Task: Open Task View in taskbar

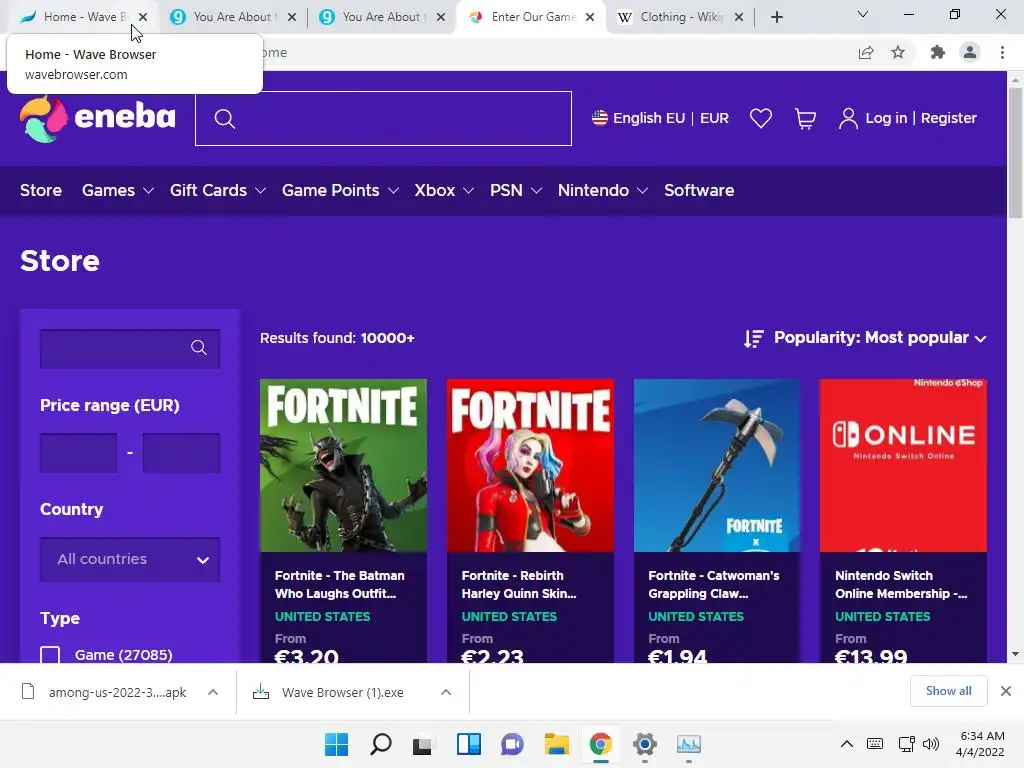Action: point(423,744)
